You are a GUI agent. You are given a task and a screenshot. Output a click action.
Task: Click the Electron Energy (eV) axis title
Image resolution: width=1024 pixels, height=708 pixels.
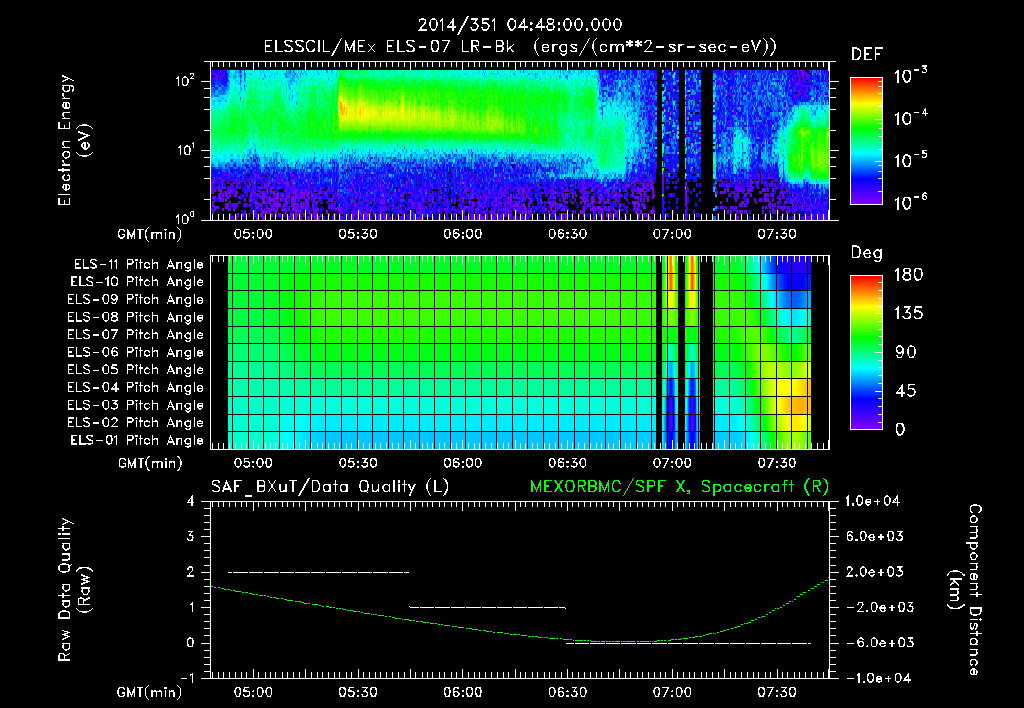[74, 140]
